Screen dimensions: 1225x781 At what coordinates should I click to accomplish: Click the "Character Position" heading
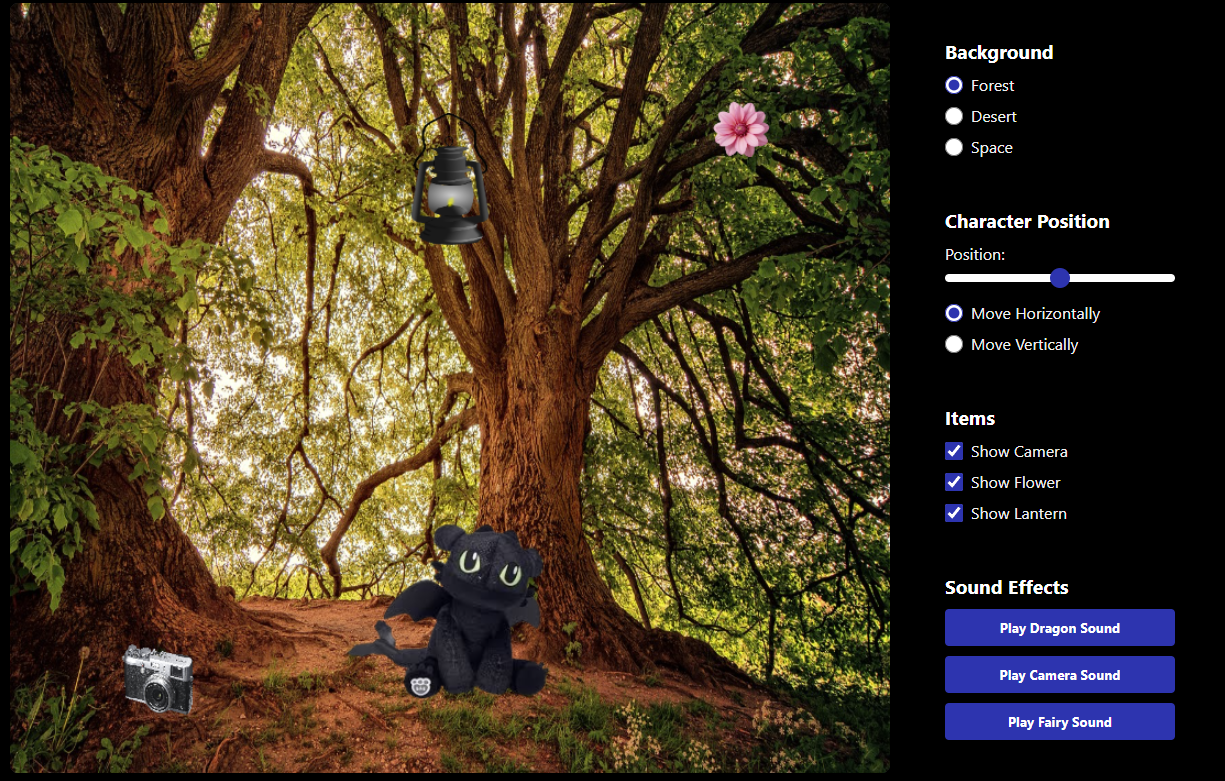1027,222
